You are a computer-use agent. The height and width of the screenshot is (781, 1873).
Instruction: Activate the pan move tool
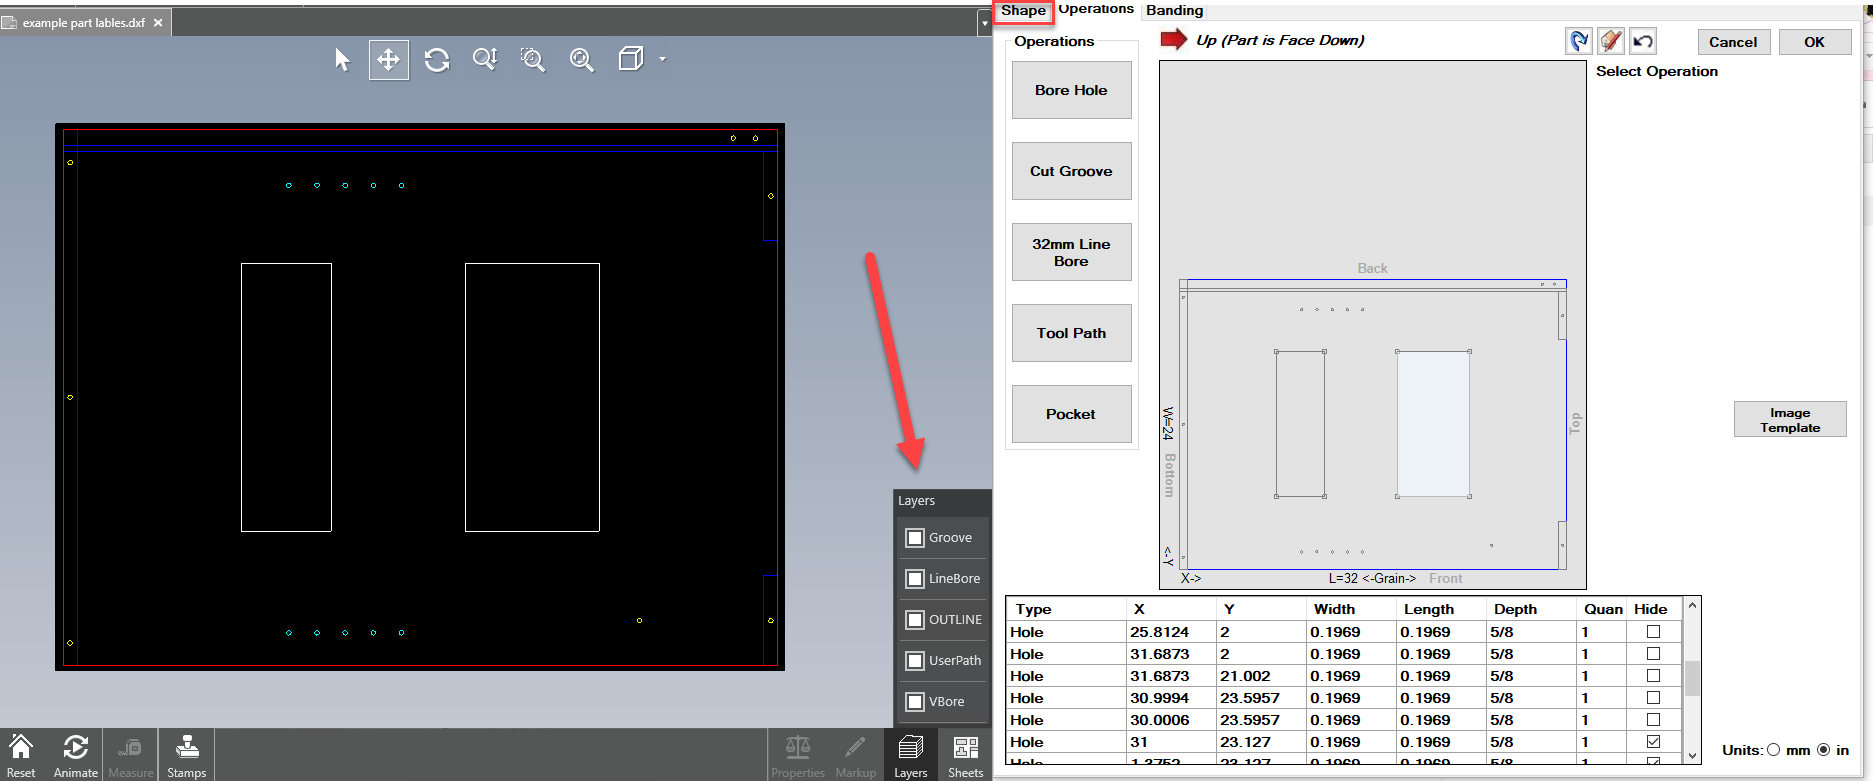(389, 60)
